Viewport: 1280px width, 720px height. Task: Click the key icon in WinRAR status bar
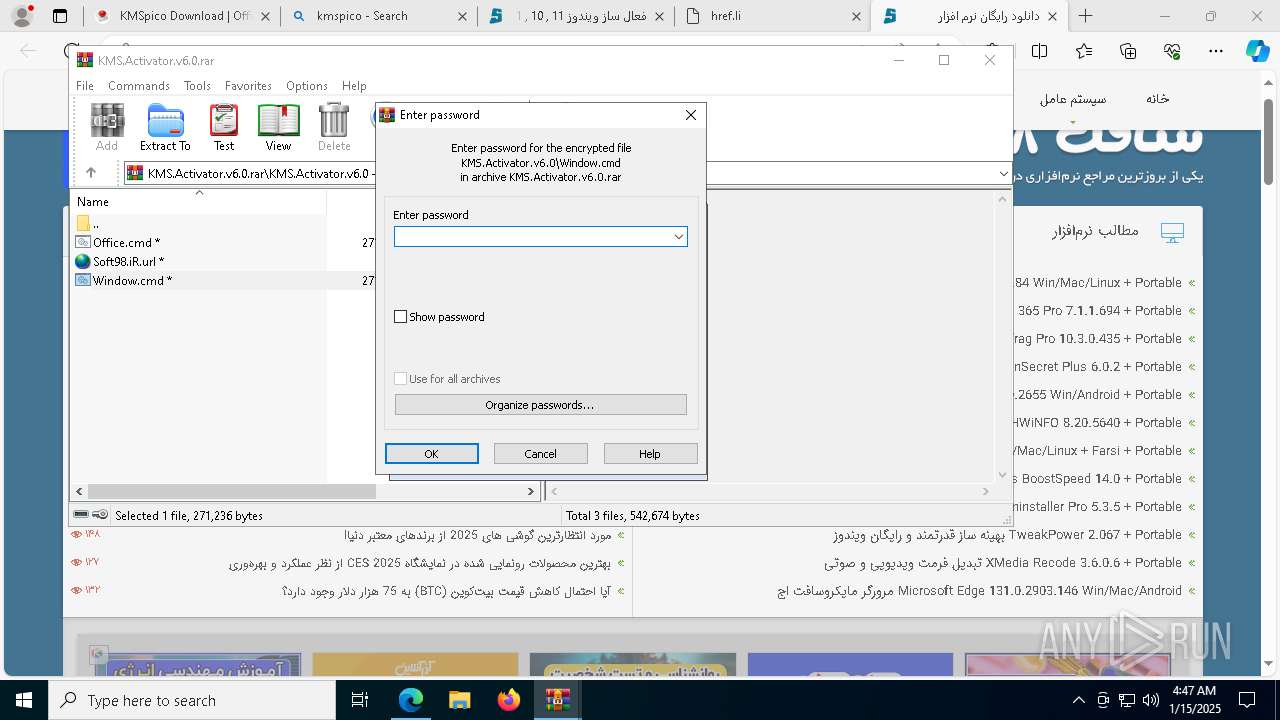pyautogui.click(x=101, y=515)
